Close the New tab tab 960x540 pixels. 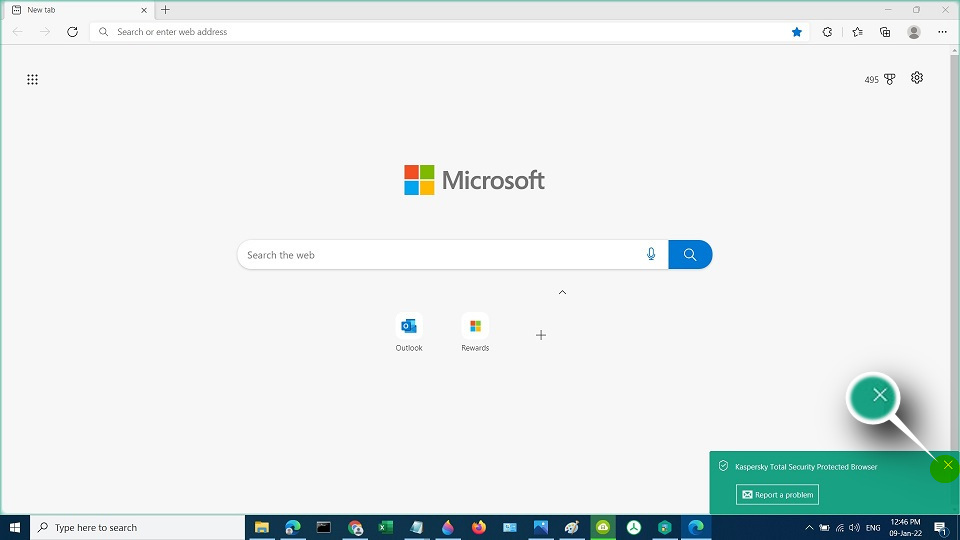(x=144, y=10)
